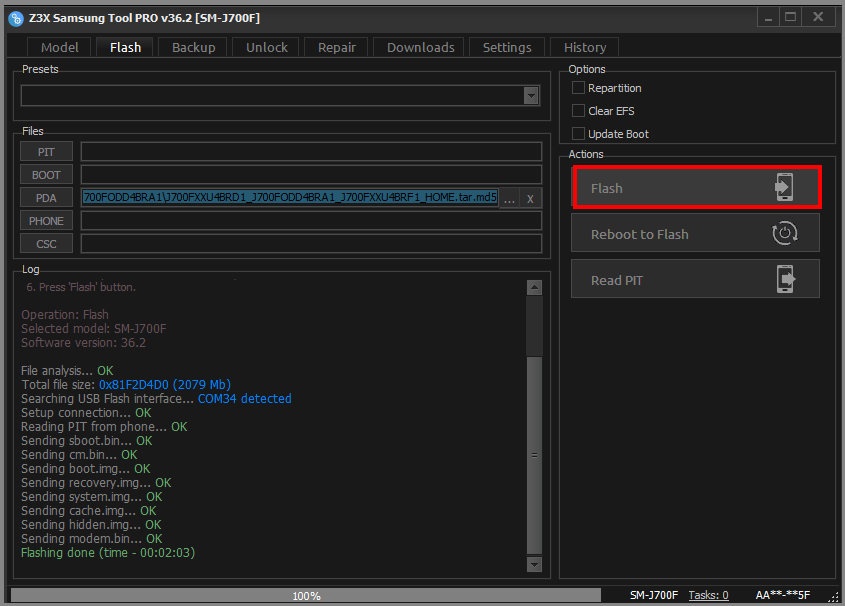Click the CSC file button
845x606 pixels.
(x=46, y=244)
